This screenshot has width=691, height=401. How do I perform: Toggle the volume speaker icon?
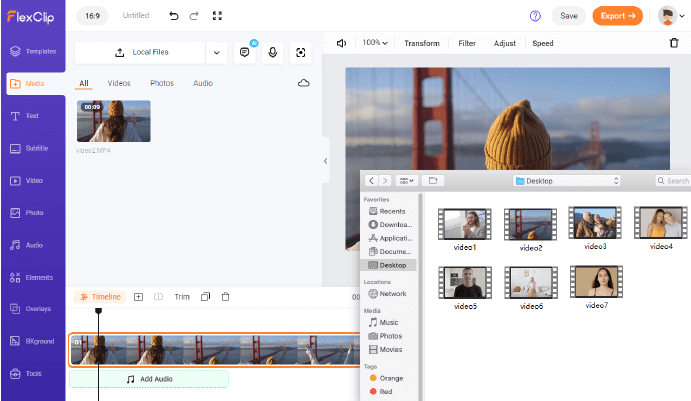(342, 43)
